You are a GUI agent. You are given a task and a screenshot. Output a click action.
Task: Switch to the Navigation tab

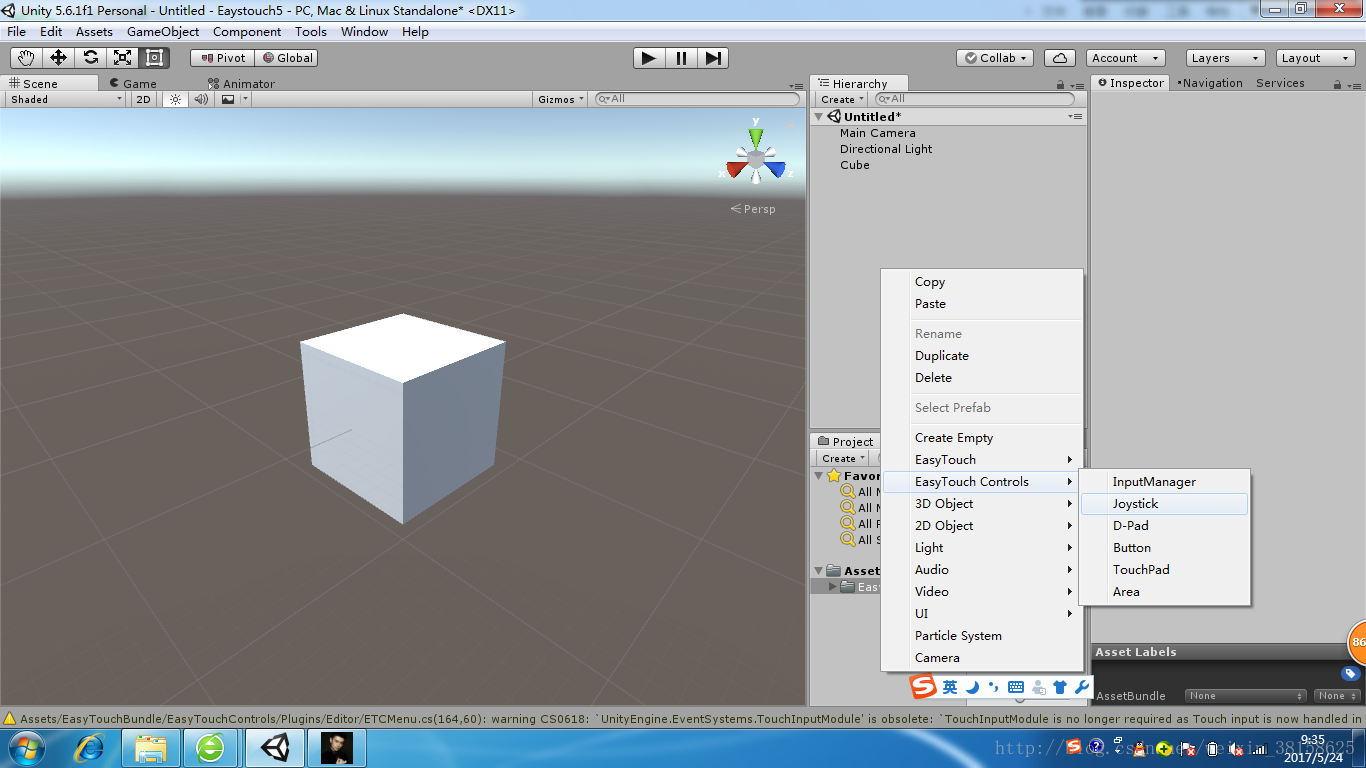tap(1210, 83)
